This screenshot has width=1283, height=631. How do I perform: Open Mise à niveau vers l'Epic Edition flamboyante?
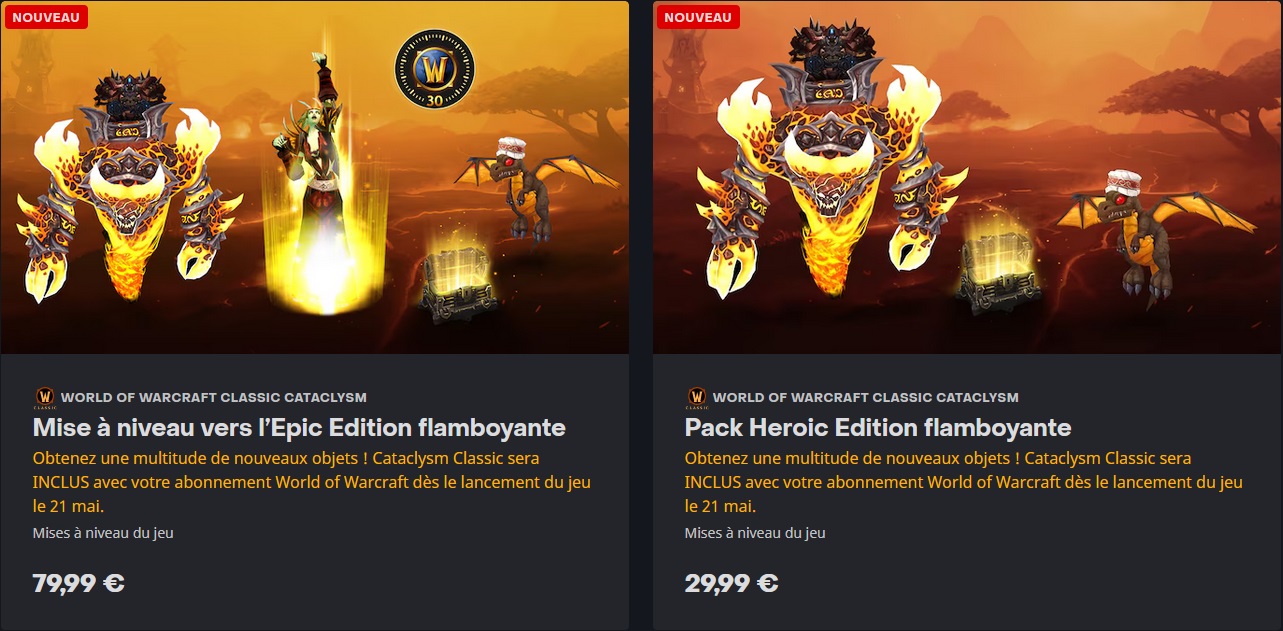point(299,428)
